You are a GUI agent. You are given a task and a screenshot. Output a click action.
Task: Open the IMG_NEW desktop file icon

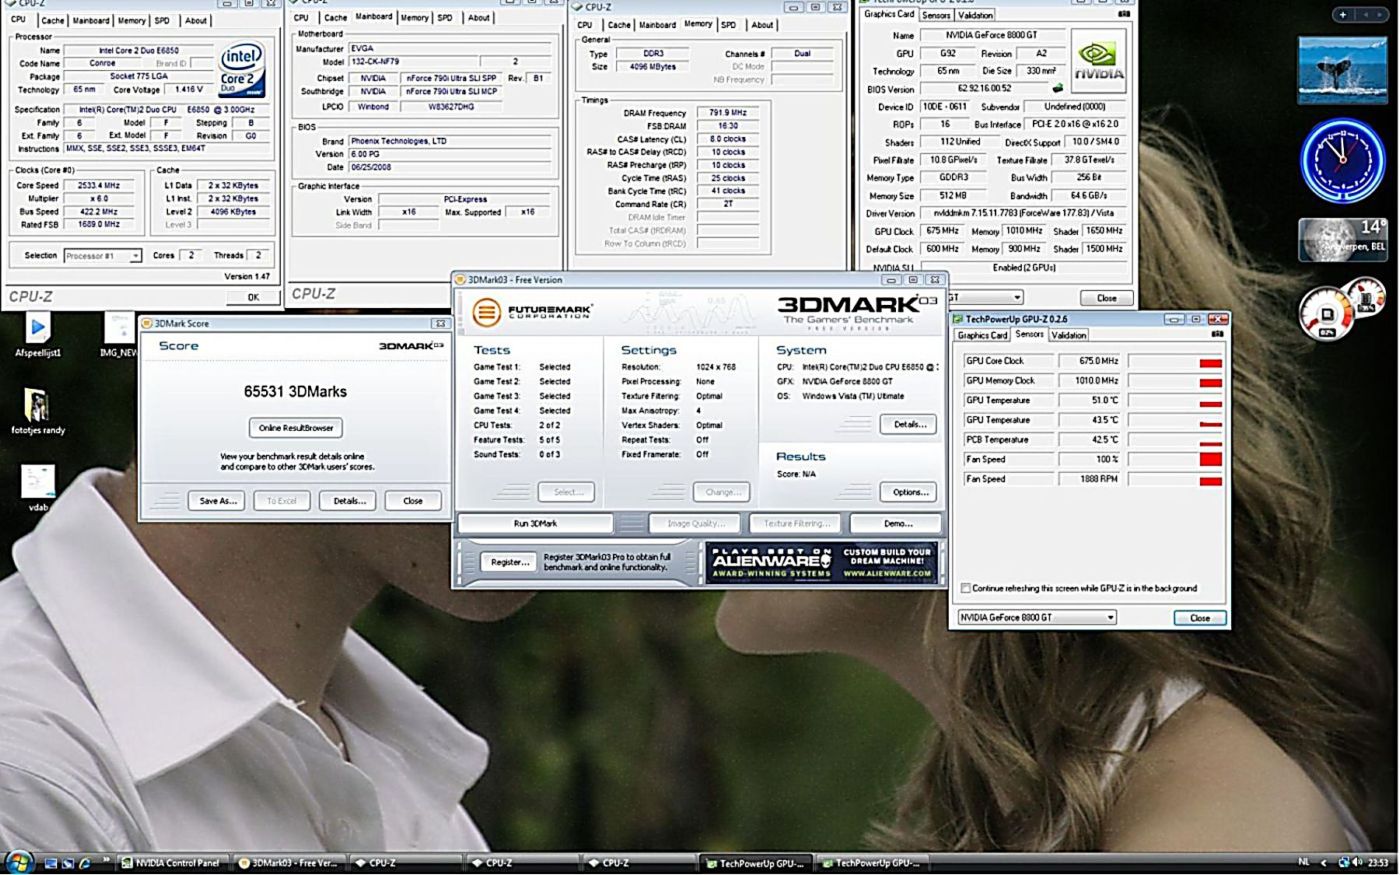tap(119, 334)
